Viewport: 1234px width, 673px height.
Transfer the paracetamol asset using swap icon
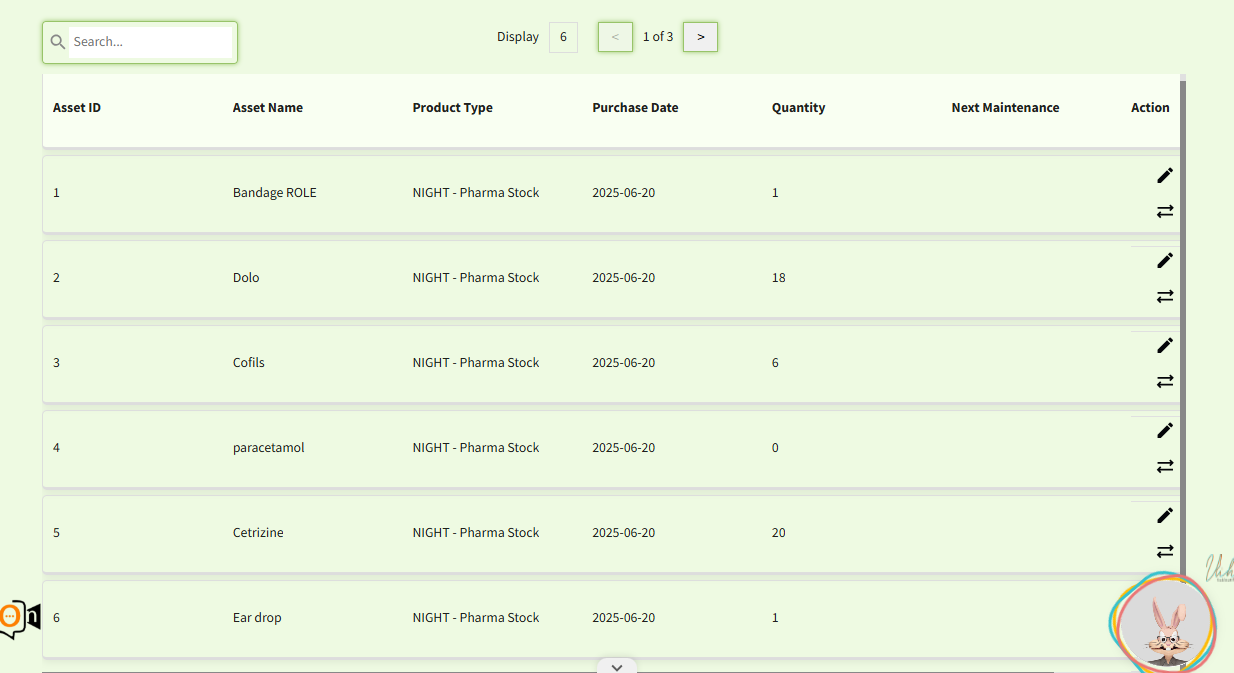pos(1165,466)
